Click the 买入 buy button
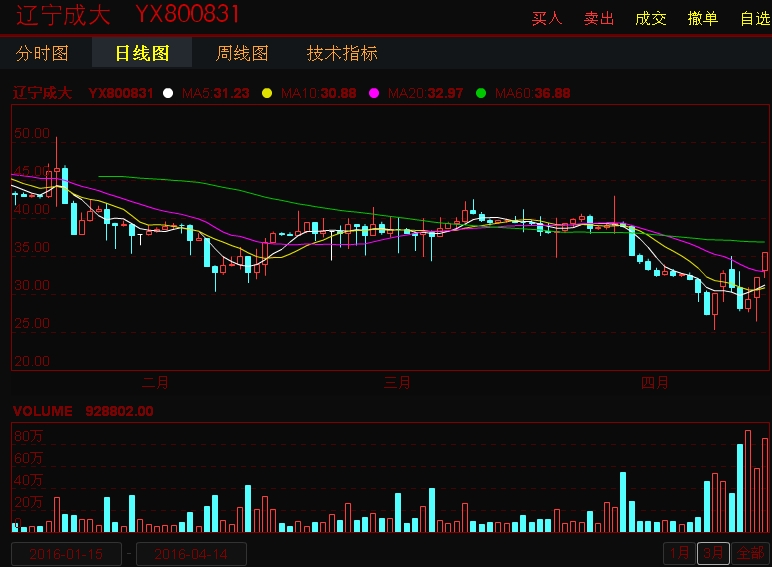 547,18
